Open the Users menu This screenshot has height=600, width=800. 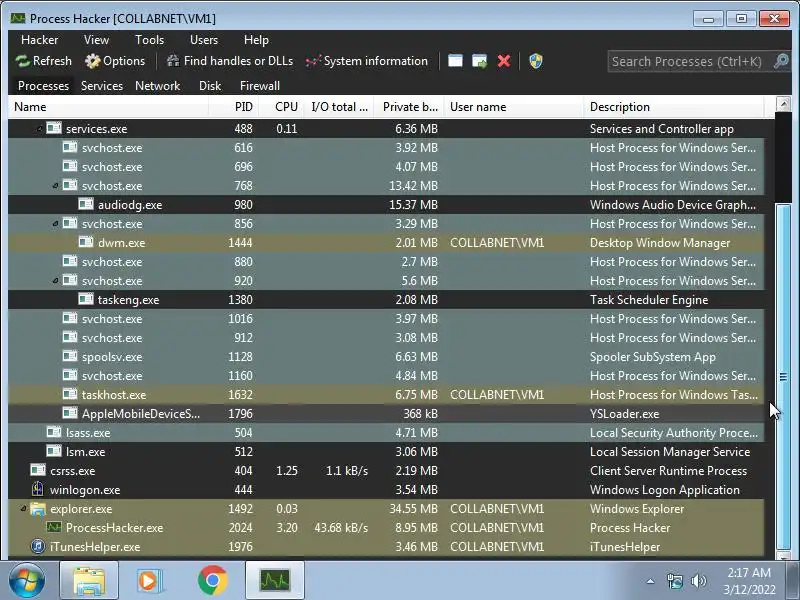point(204,40)
